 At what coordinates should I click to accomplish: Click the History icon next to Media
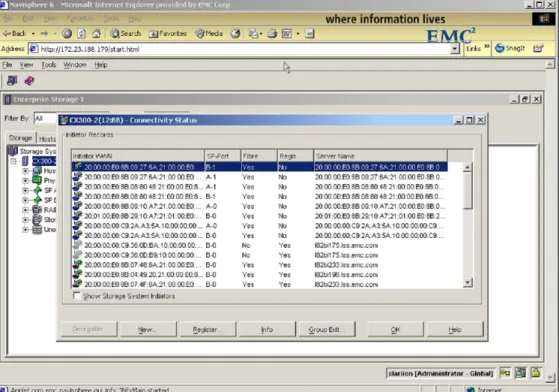pos(235,33)
